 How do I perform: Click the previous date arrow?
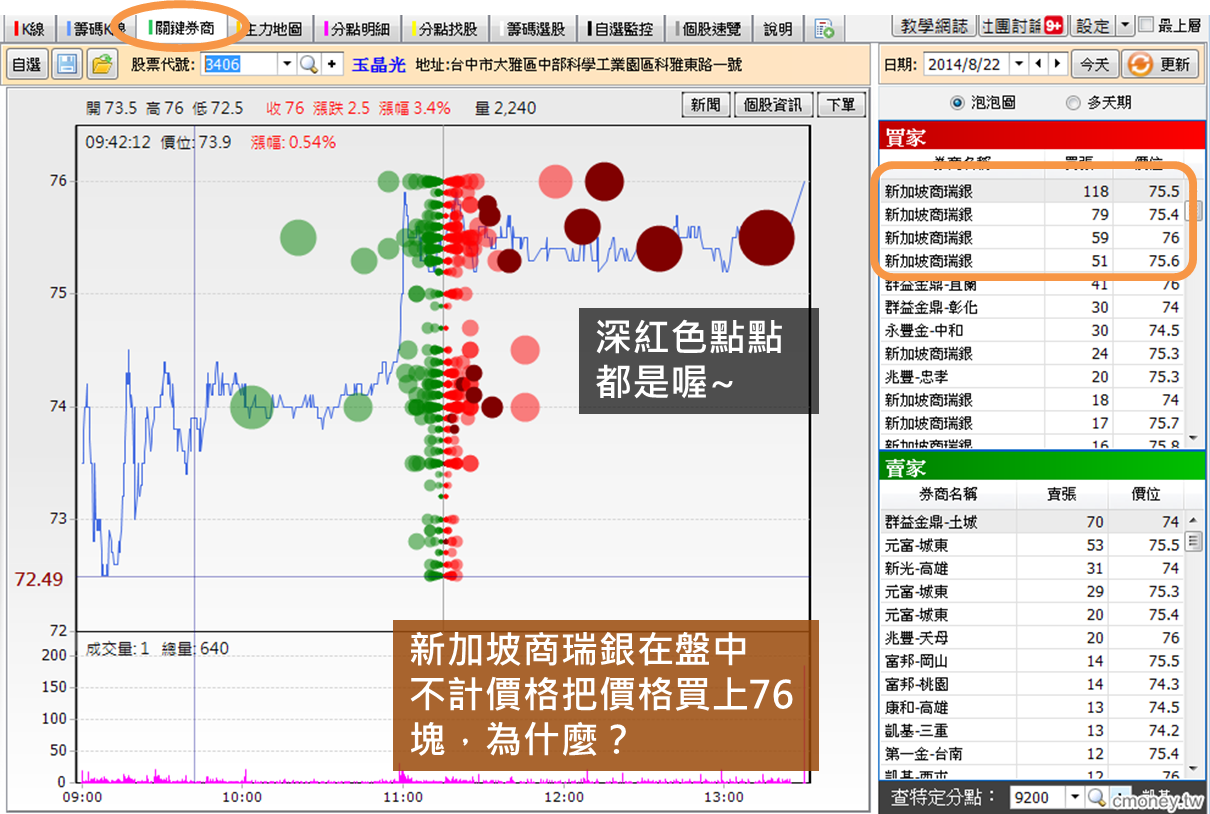(x=1038, y=64)
